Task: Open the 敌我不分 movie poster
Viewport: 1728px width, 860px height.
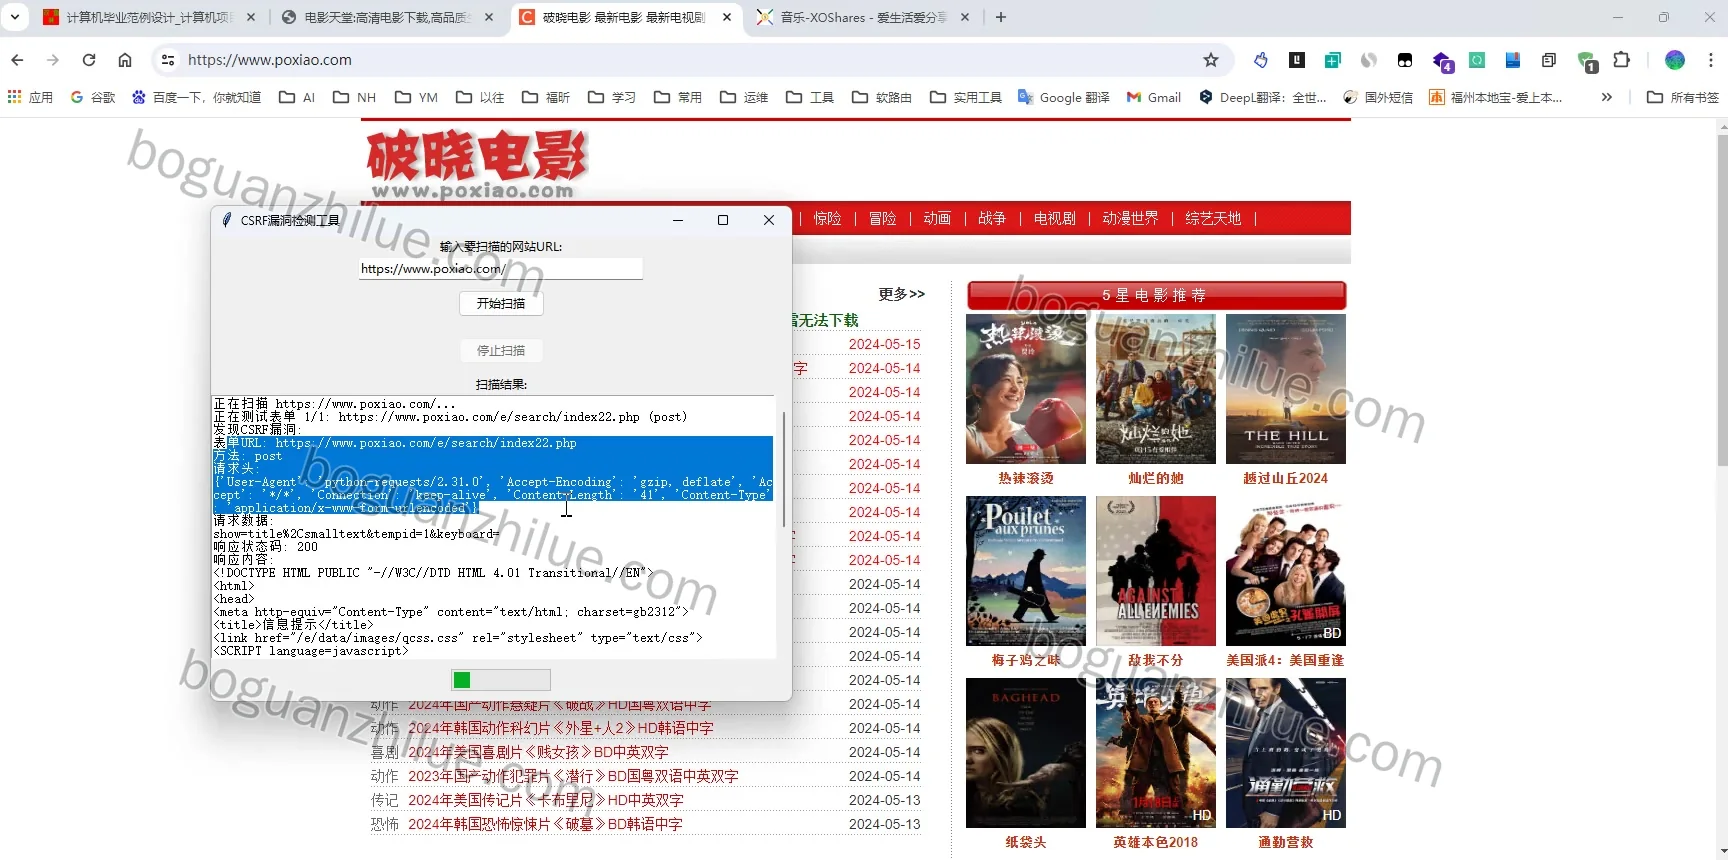Action: click(1156, 571)
